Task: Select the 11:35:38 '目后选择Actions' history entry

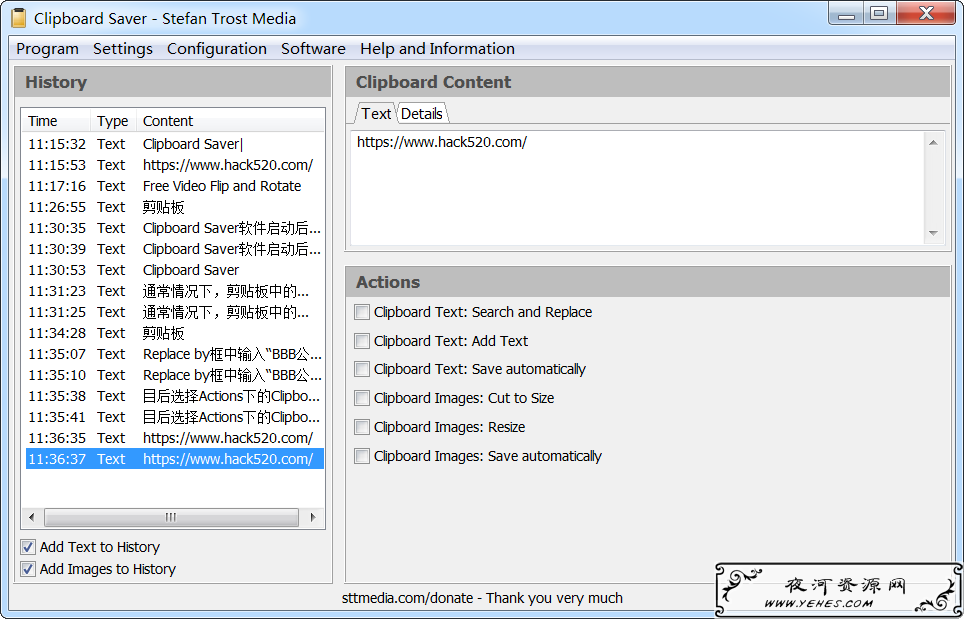Action: 175,396
